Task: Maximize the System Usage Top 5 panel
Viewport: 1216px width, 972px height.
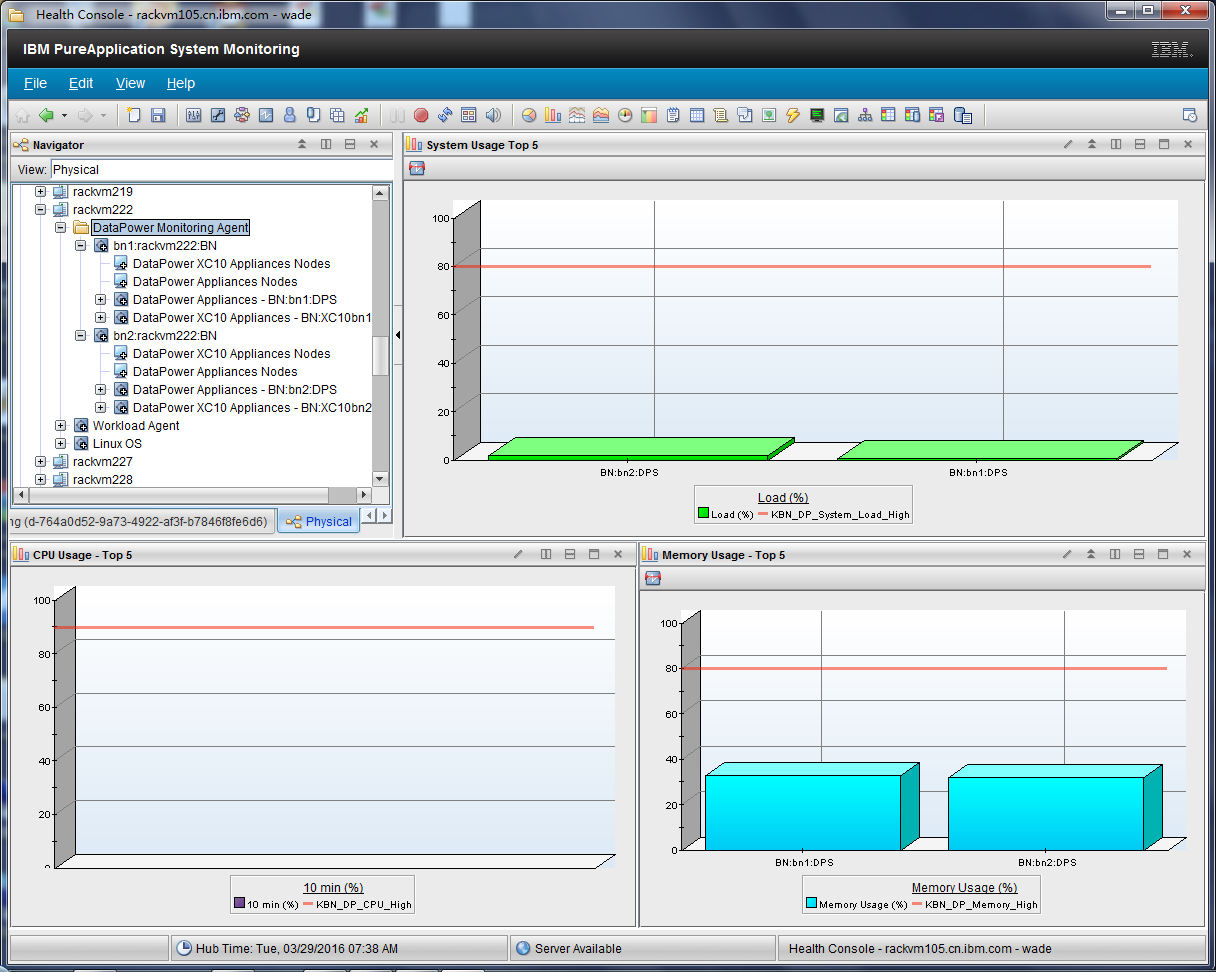Action: [x=1164, y=145]
